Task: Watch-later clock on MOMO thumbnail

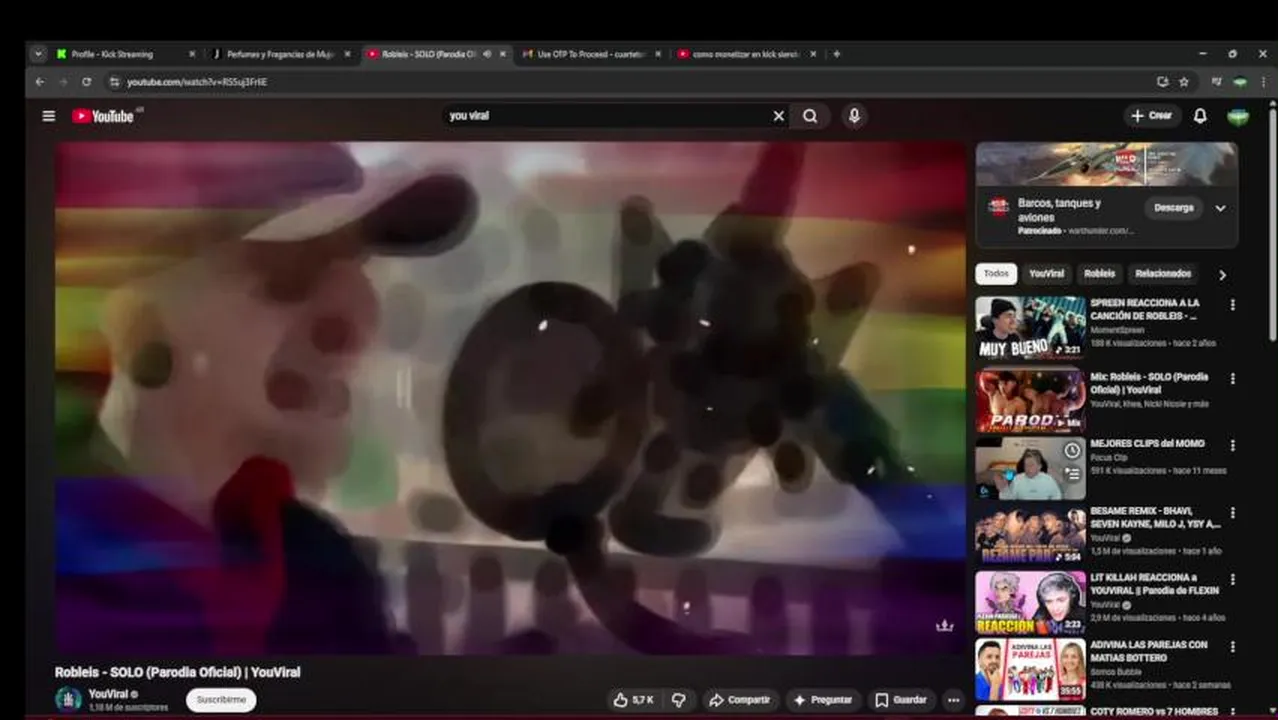Action: click(1072, 451)
